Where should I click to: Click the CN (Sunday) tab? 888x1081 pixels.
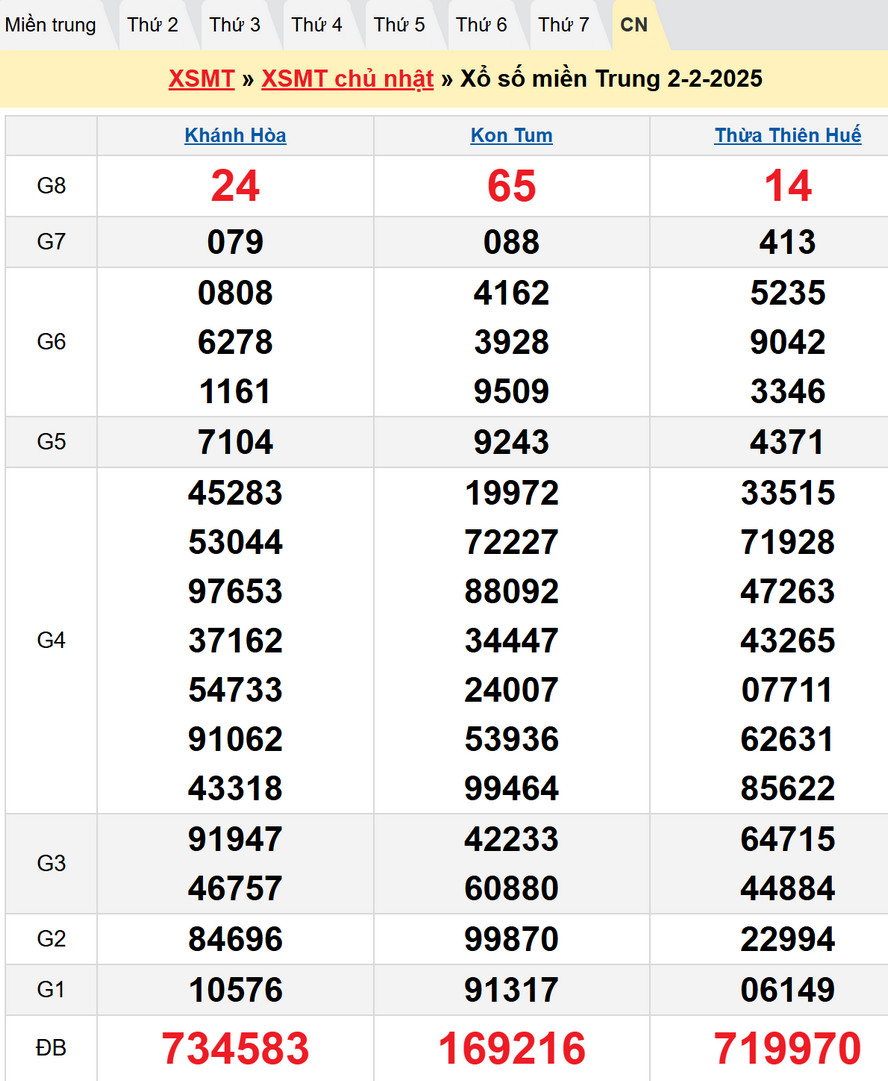coord(634,25)
